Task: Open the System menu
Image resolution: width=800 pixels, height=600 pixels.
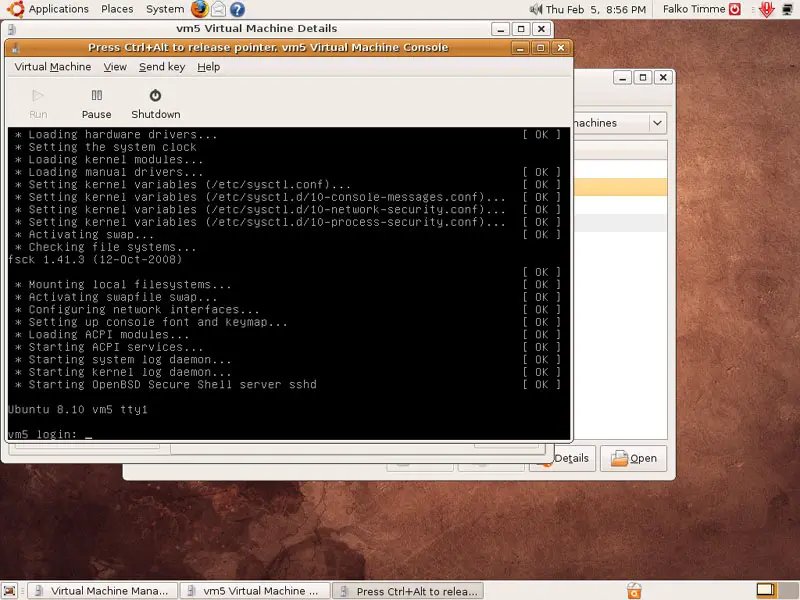Action: pyautogui.click(x=165, y=9)
